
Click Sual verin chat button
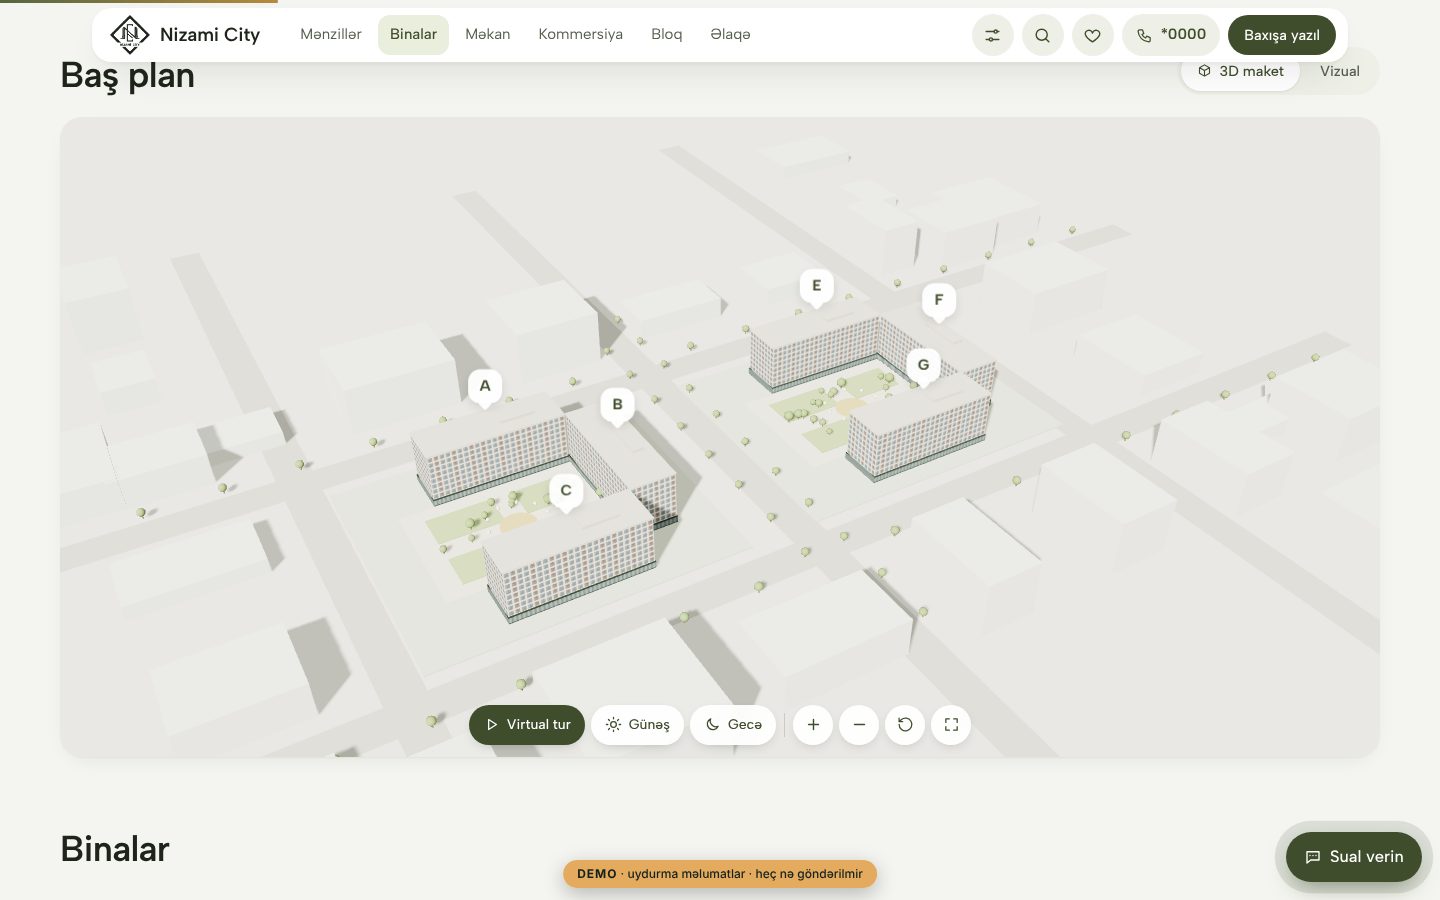[1354, 857]
